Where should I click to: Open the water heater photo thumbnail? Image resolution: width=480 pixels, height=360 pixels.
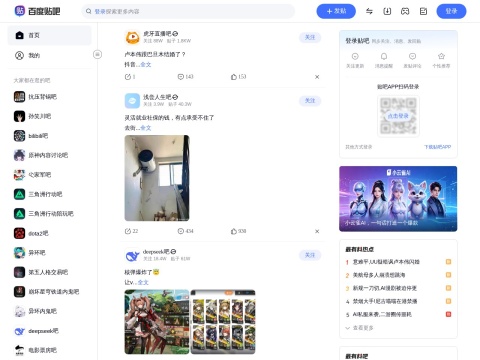[157, 178]
